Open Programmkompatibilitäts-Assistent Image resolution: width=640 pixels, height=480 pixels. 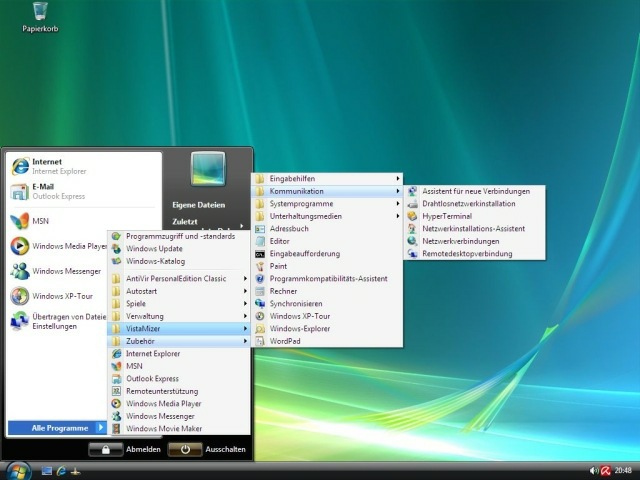(327, 279)
